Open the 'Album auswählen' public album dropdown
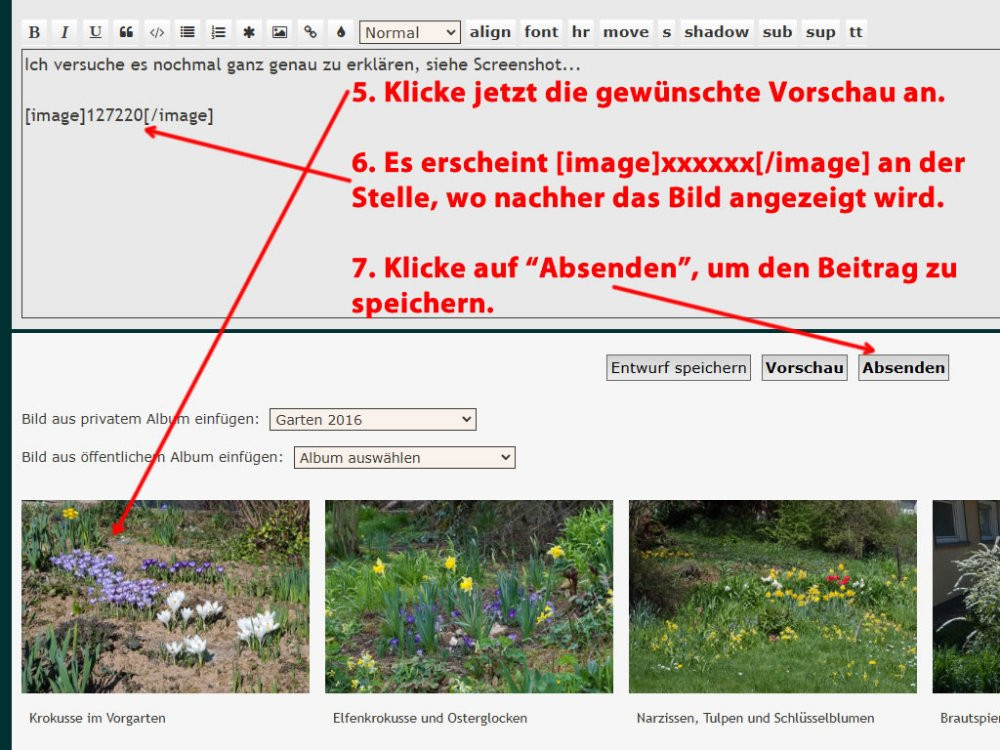This screenshot has width=1000, height=750. 404,458
